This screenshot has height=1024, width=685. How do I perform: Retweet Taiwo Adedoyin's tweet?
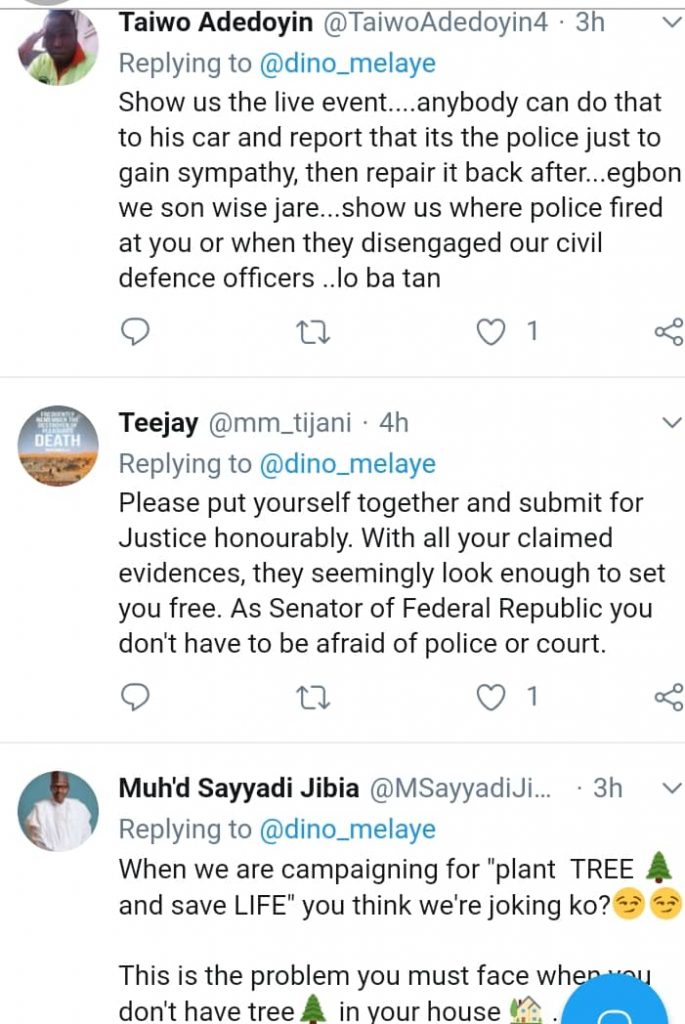pyautogui.click(x=313, y=332)
